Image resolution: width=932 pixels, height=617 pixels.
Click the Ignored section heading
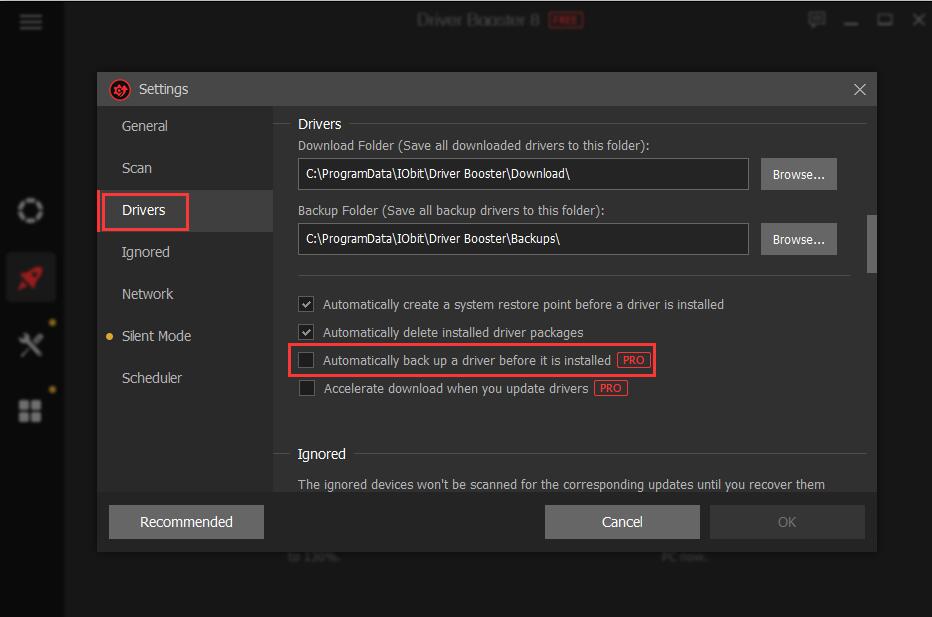[321, 454]
